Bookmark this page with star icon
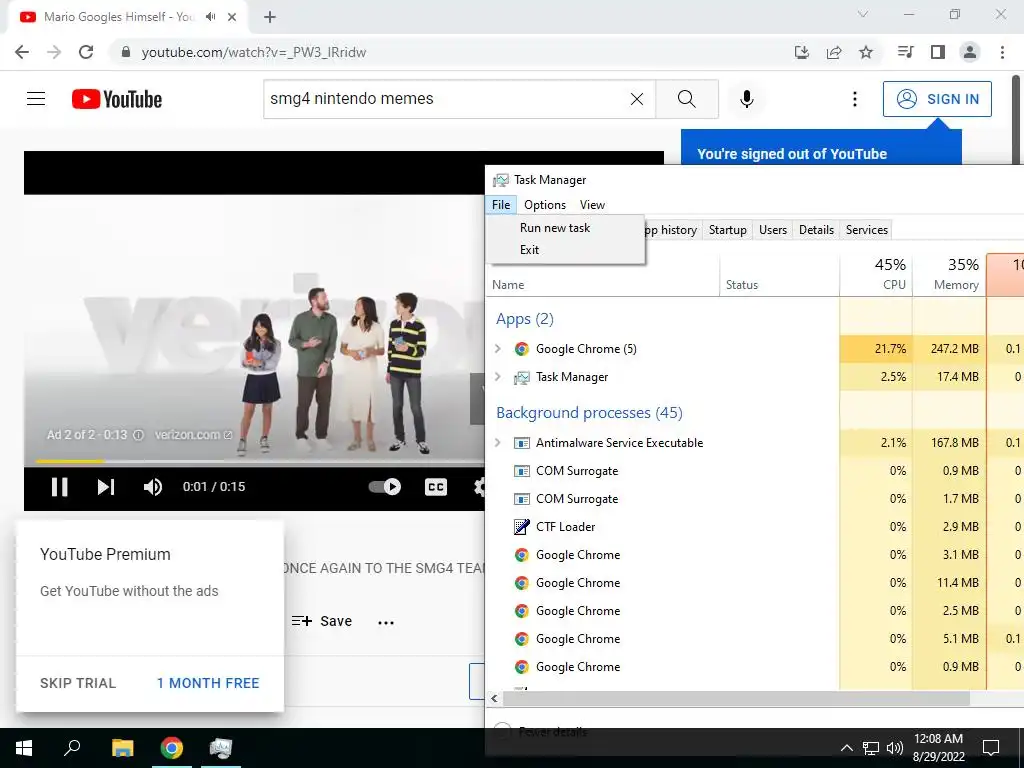This screenshot has height=768, width=1024. coord(866,52)
